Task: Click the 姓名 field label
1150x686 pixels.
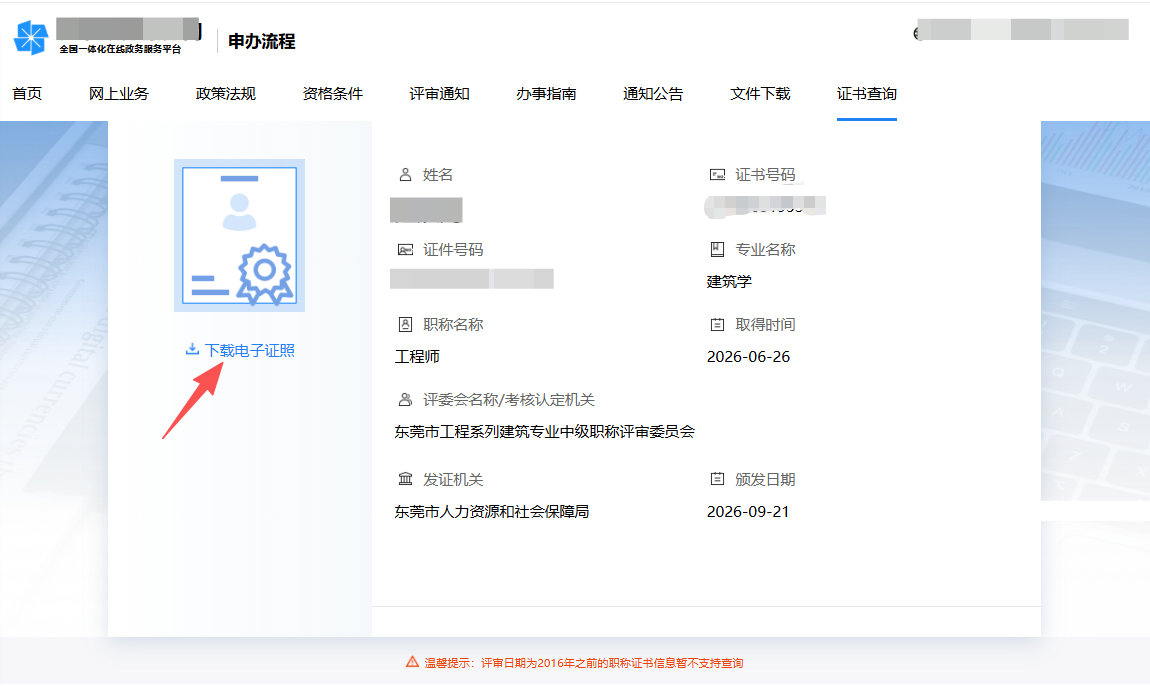Action: pos(438,175)
